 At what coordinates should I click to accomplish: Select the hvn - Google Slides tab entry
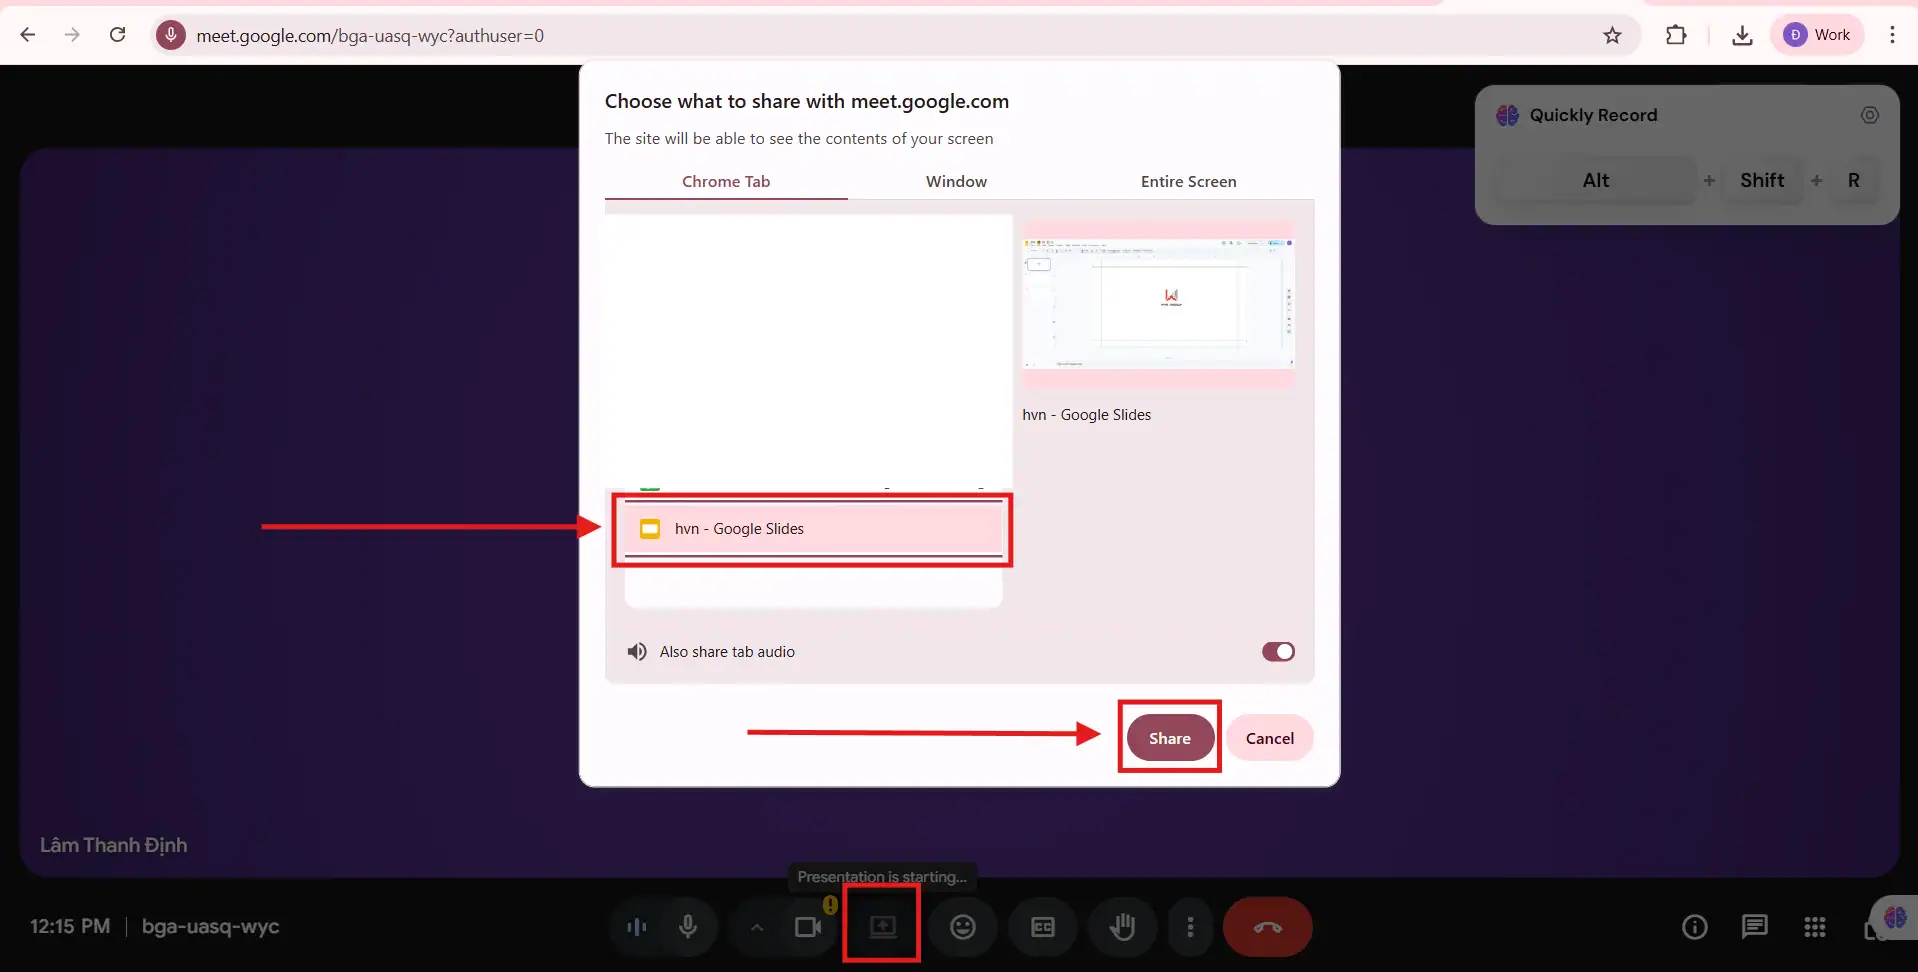(812, 529)
